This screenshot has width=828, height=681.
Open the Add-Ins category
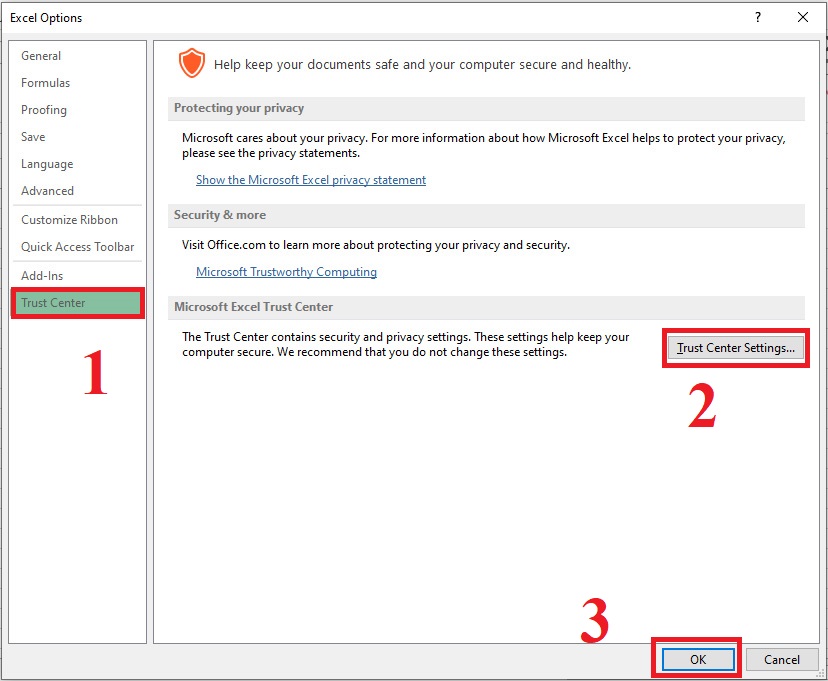point(42,276)
